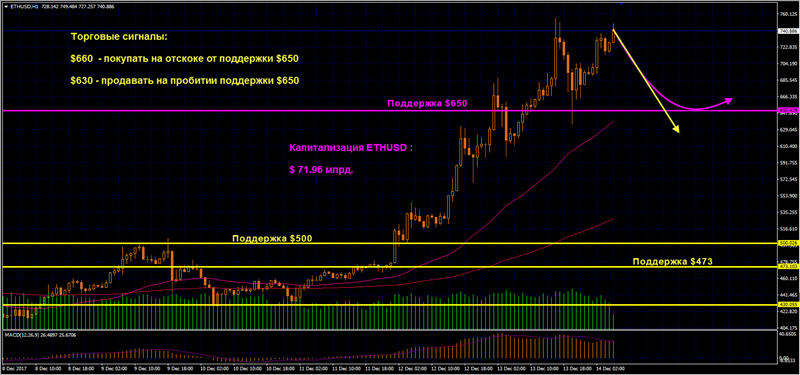
Task: Click the current price tag 740.886
Action: click(x=785, y=31)
